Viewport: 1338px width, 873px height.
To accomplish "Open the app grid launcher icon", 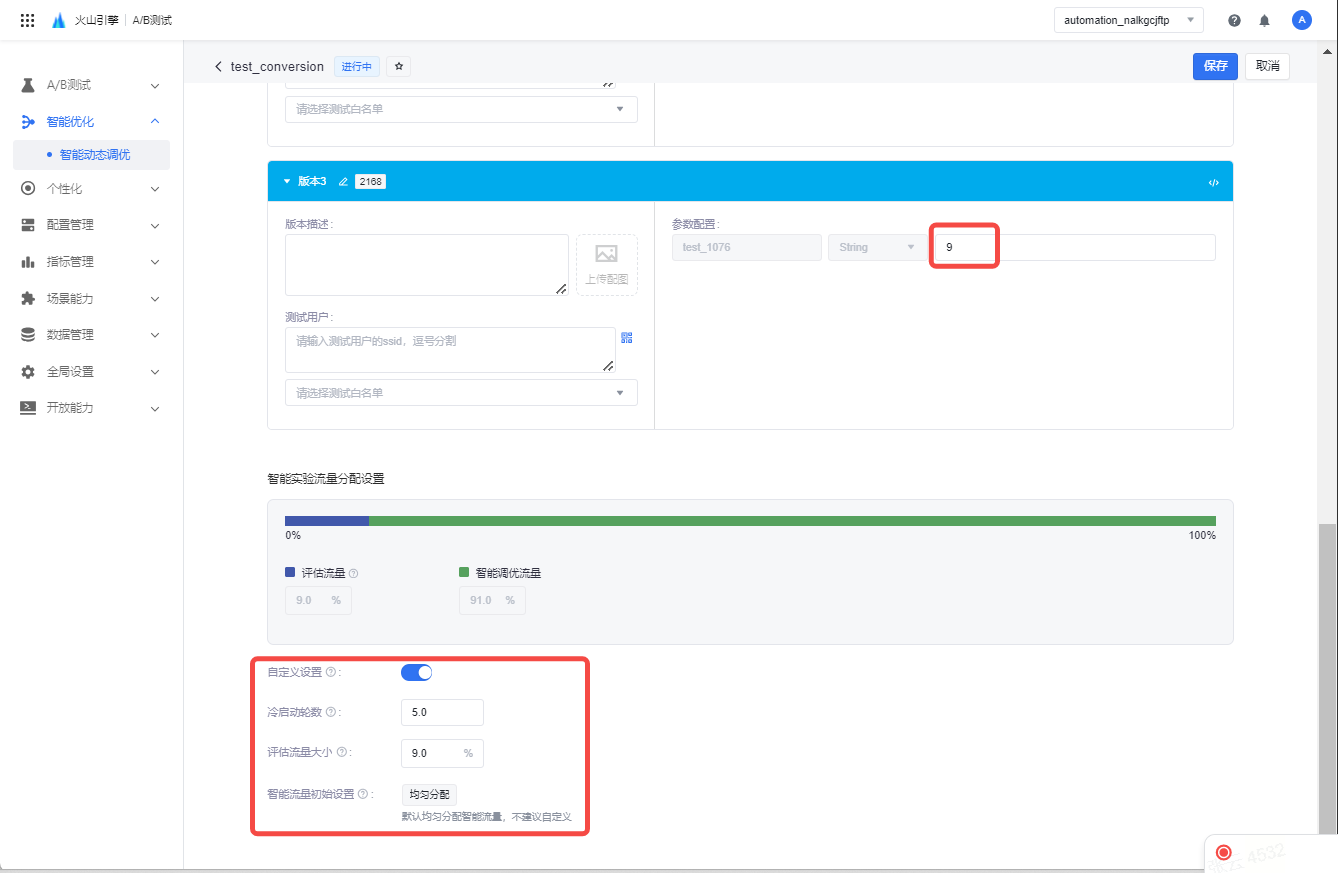I will point(28,20).
